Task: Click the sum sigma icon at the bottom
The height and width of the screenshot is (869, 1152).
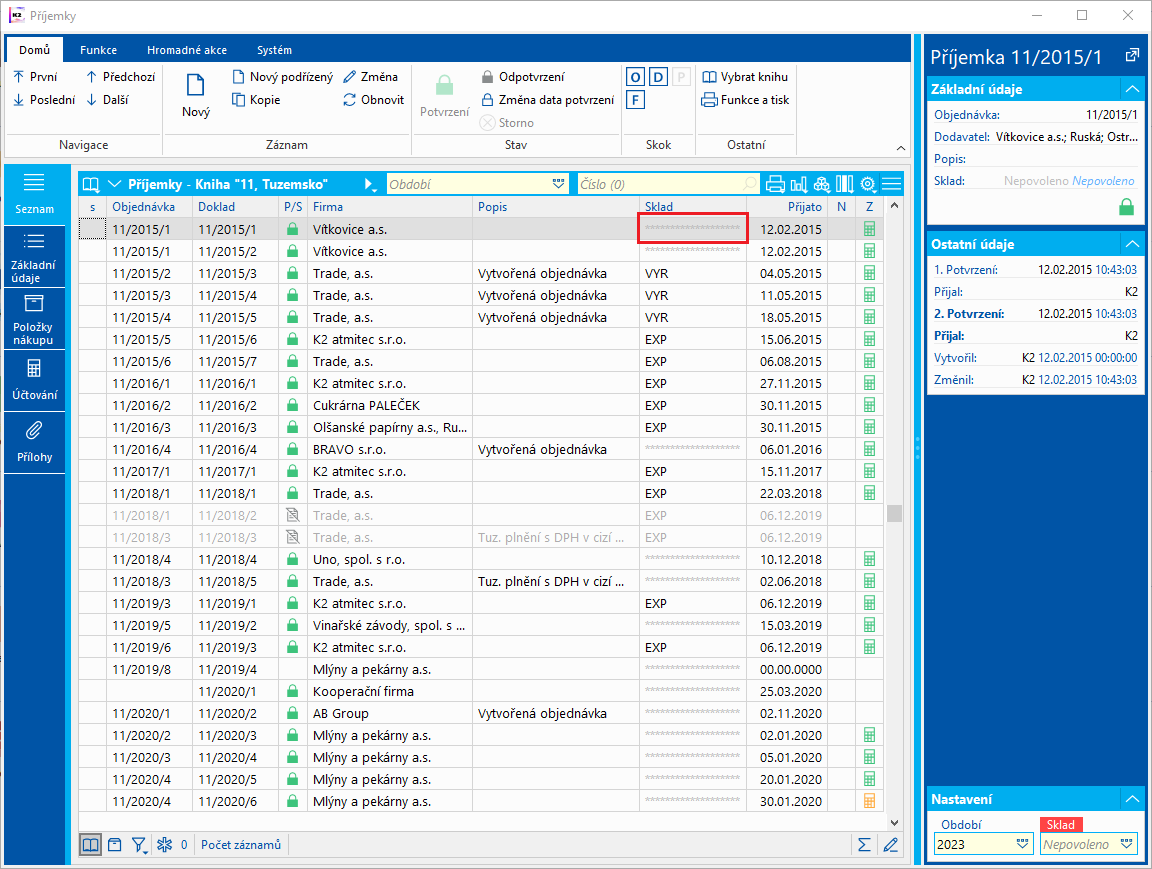Action: [x=864, y=845]
